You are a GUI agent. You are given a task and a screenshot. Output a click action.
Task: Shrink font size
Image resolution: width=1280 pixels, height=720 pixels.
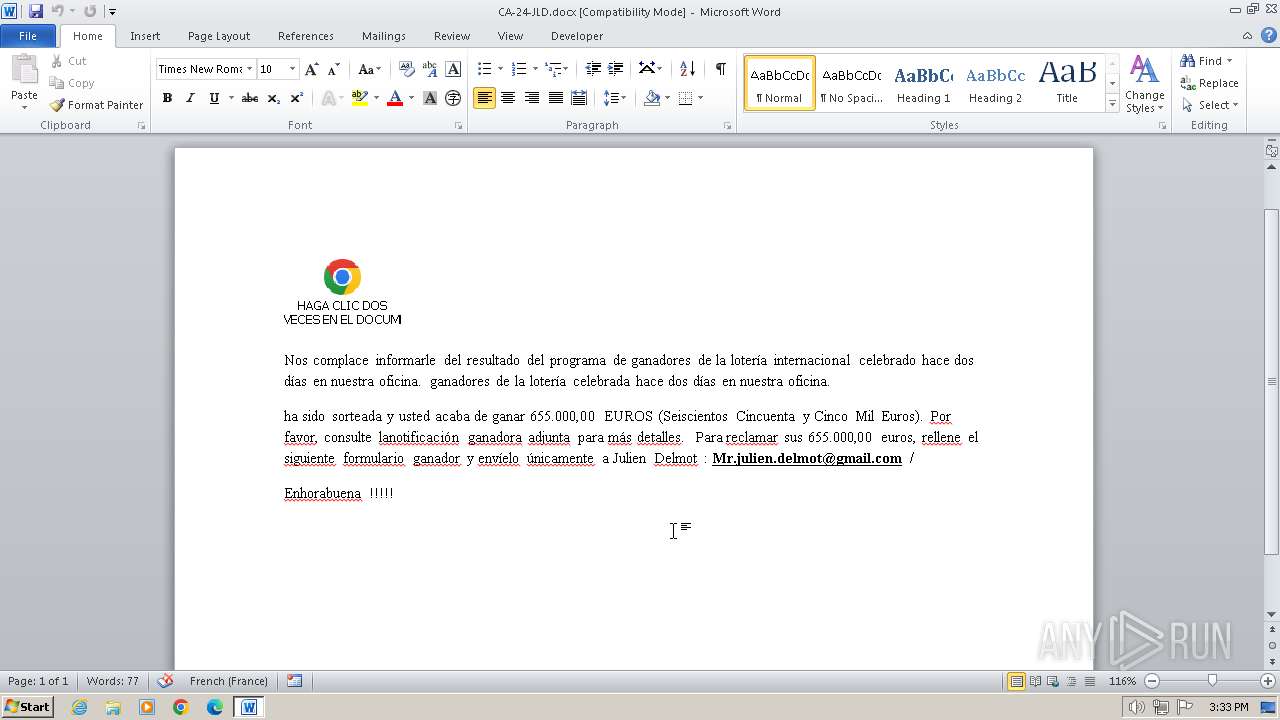point(334,69)
